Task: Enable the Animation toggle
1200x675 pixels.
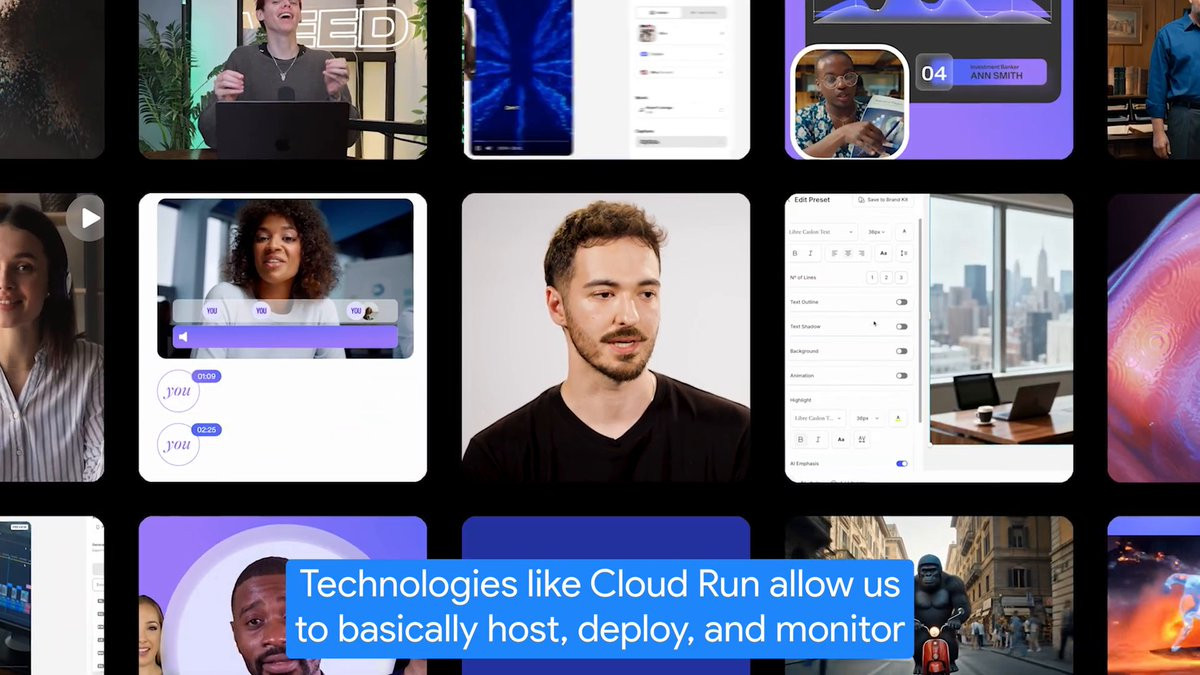Action: (902, 376)
